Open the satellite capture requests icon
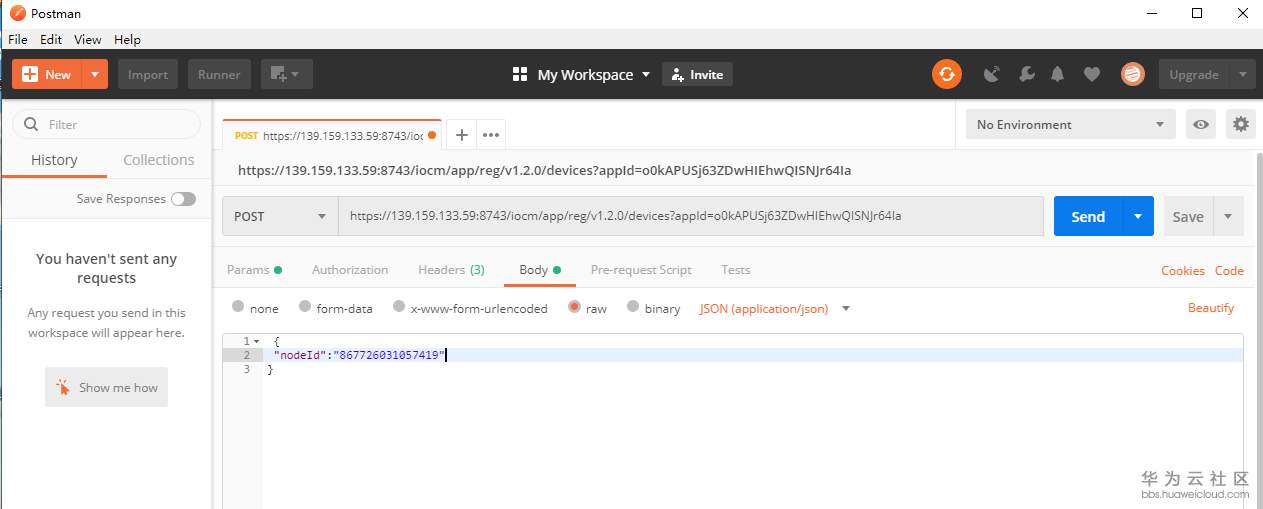Screen dimensions: 1263x509 [992, 74]
